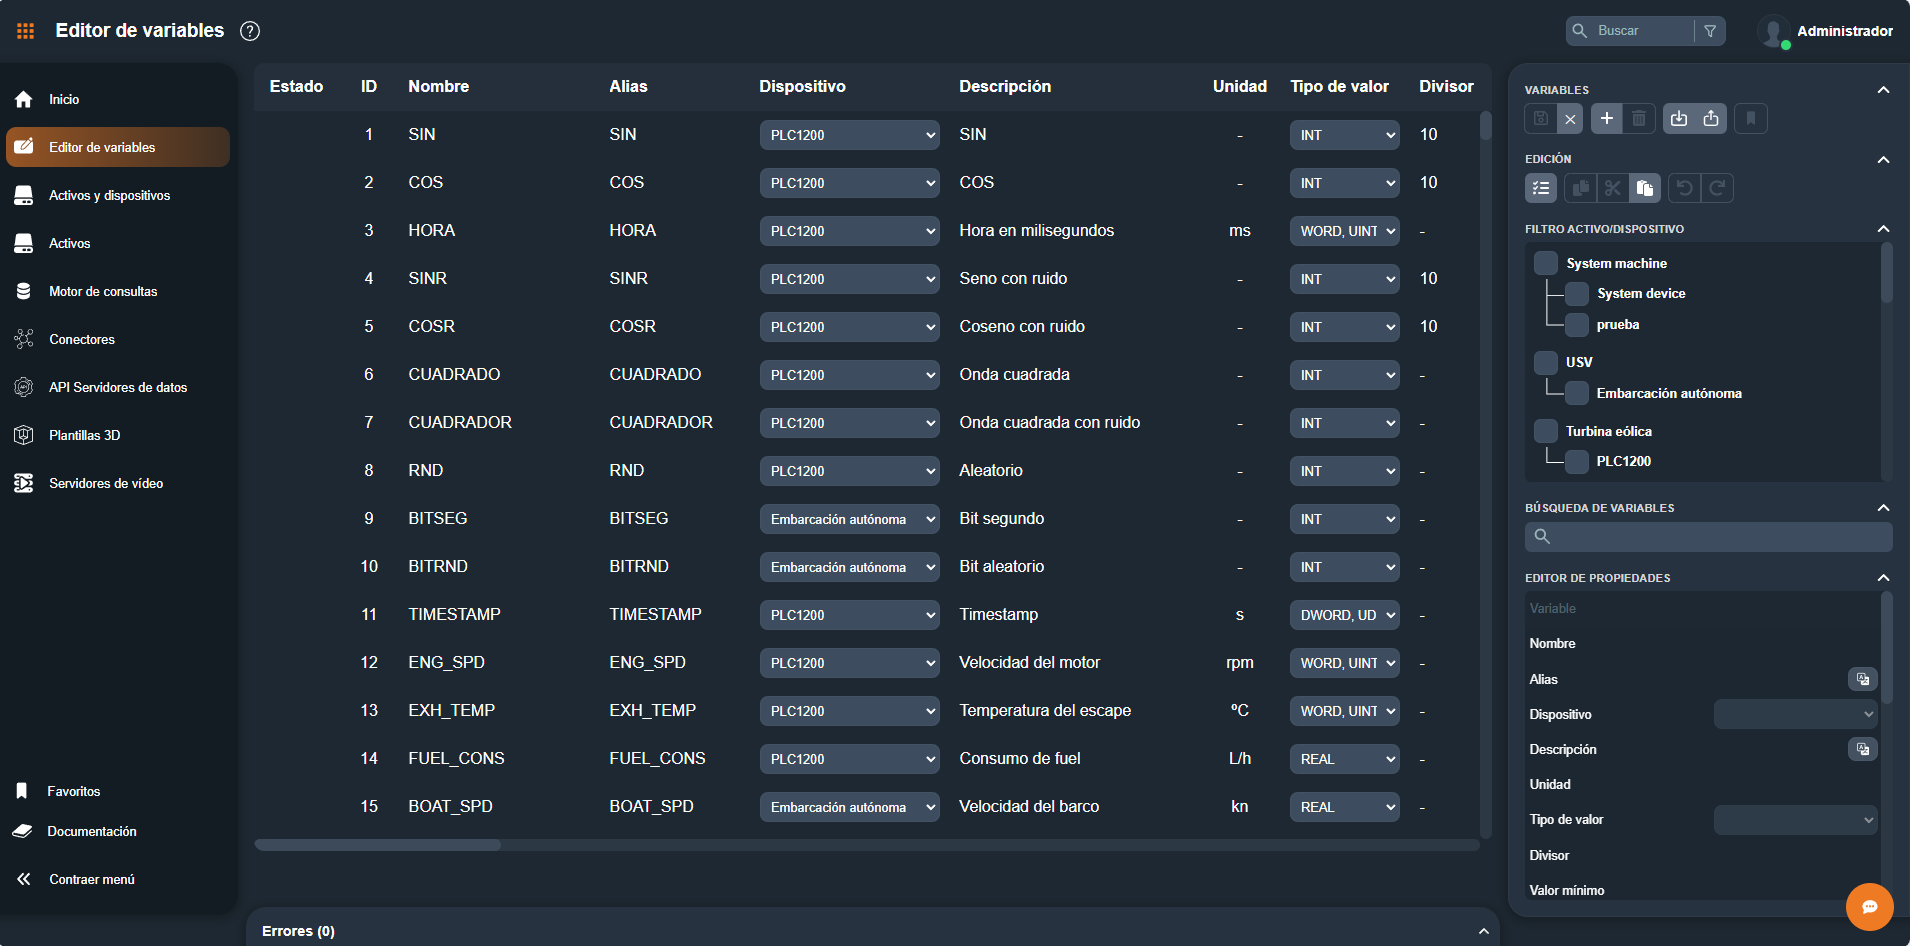Open the Dispositivo dropdown for the SIN row
1910x946 pixels.
(849, 134)
